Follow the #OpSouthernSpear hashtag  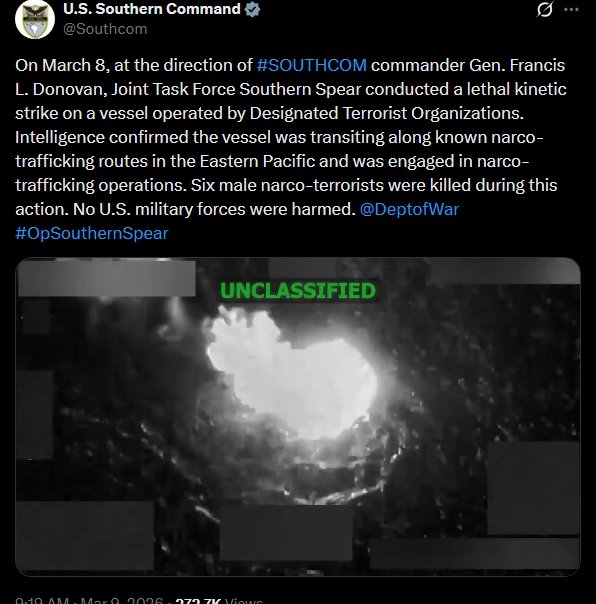(x=92, y=233)
